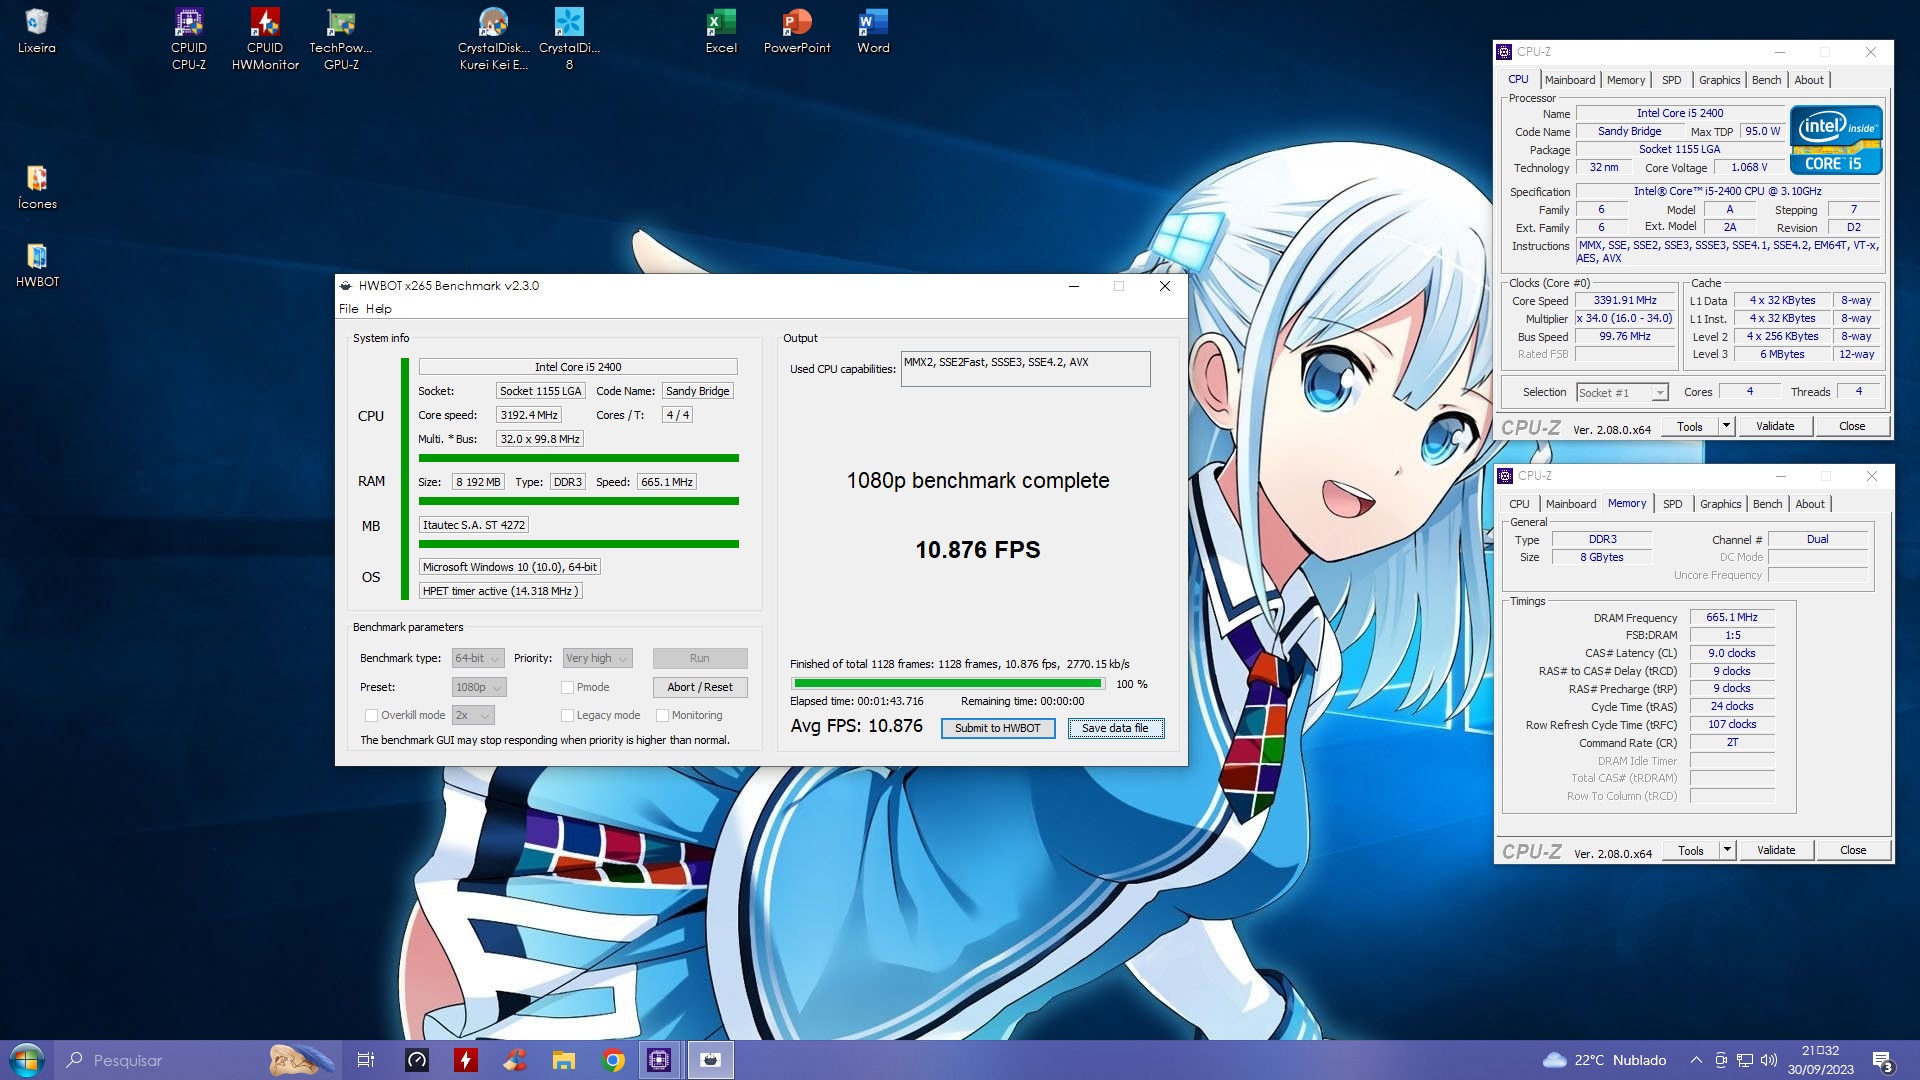Click the Meet Now camera tray icon
This screenshot has height=1080, width=1920.
coord(1721,1060)
